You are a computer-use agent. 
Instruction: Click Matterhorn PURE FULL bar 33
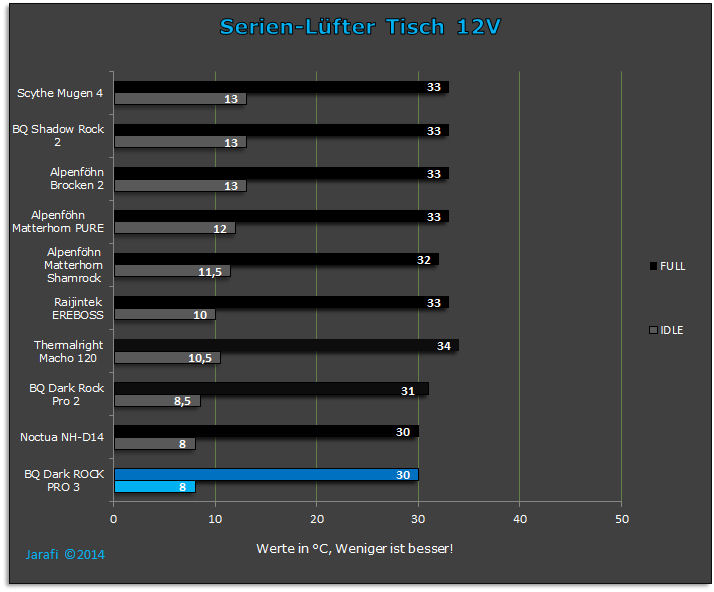[x=281, y=216]
